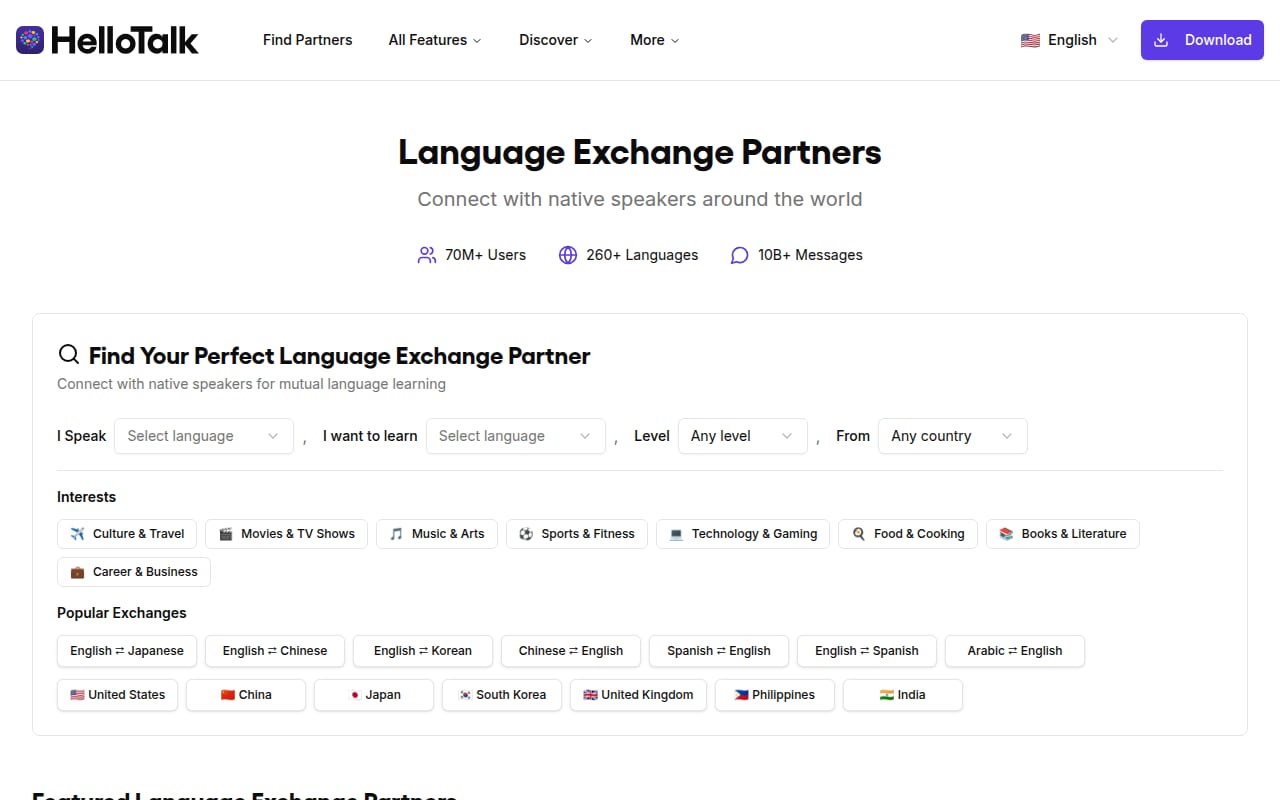Filter partners by India
The image size is (1280, 800).
click(x=903, y=695)
